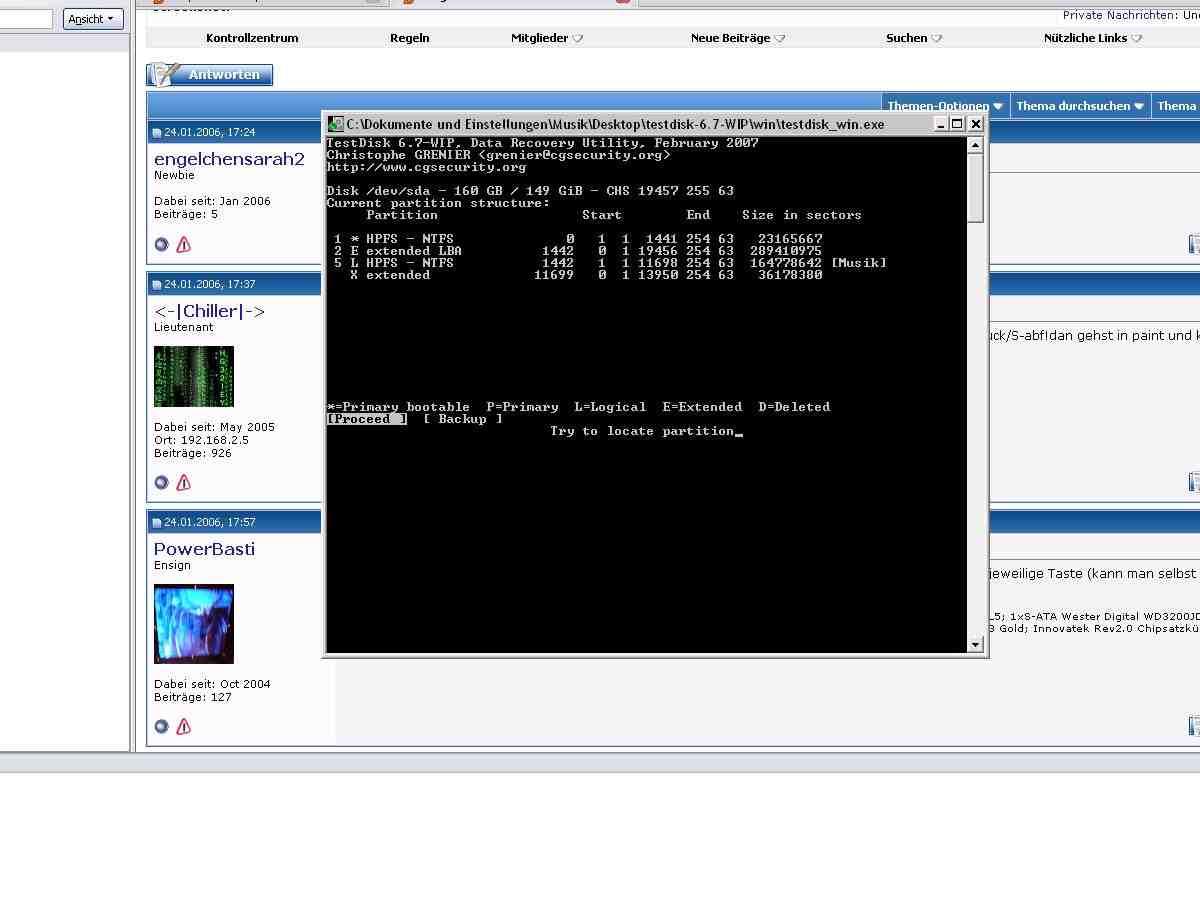The image size is (1200, 900).
Task: Click 'Ensign' rank under PowerBasti
Action: (172, 565)
